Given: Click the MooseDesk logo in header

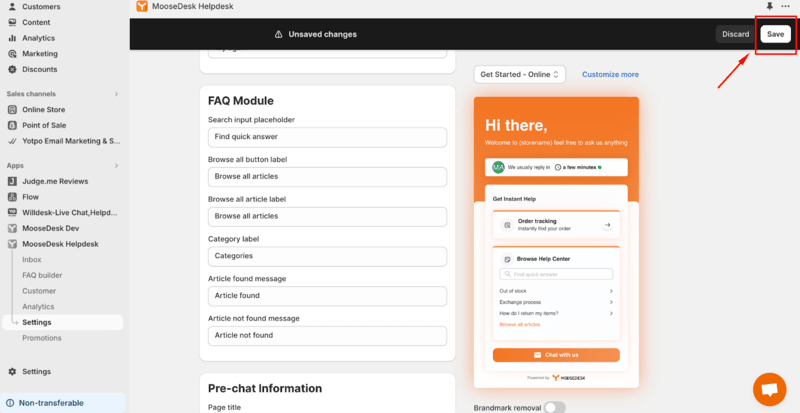Looking at the screenshot, I should pyautogui.click(x=142, y=7).
